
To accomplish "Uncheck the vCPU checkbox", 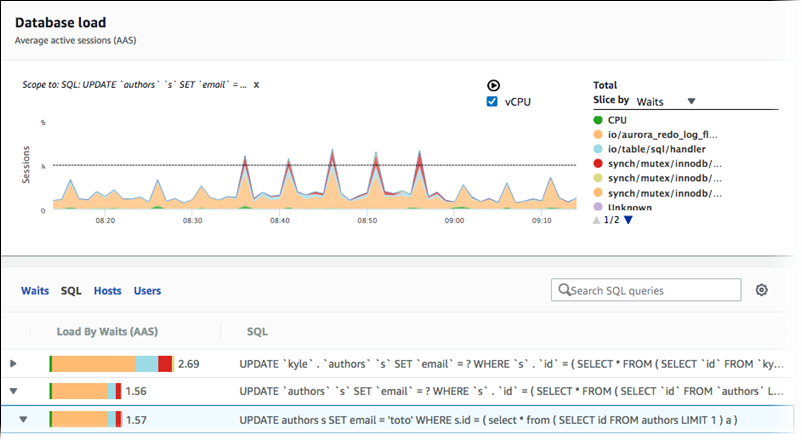I will (x=492, y=102).
